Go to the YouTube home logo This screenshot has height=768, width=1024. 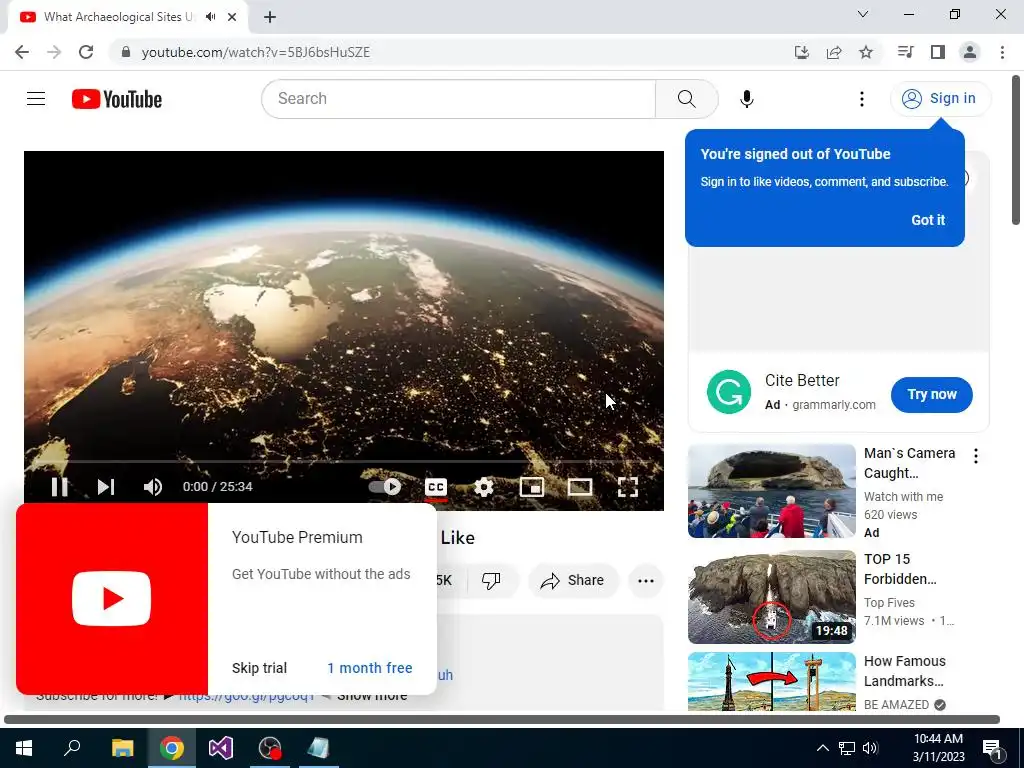pyautogui.click(x=117, y=99)
